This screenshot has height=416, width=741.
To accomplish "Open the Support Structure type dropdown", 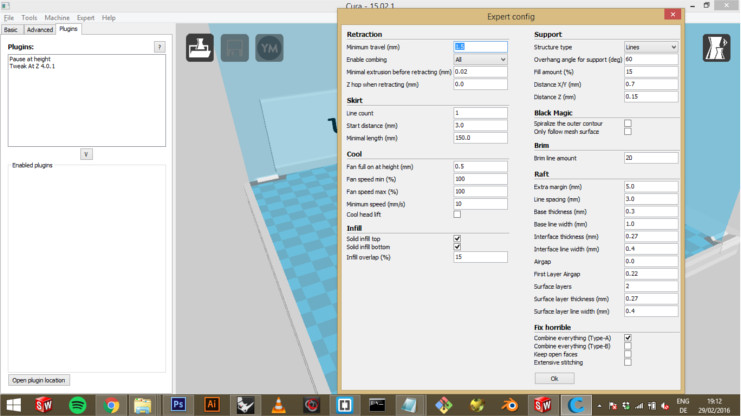I will click(x=651, y=47).
